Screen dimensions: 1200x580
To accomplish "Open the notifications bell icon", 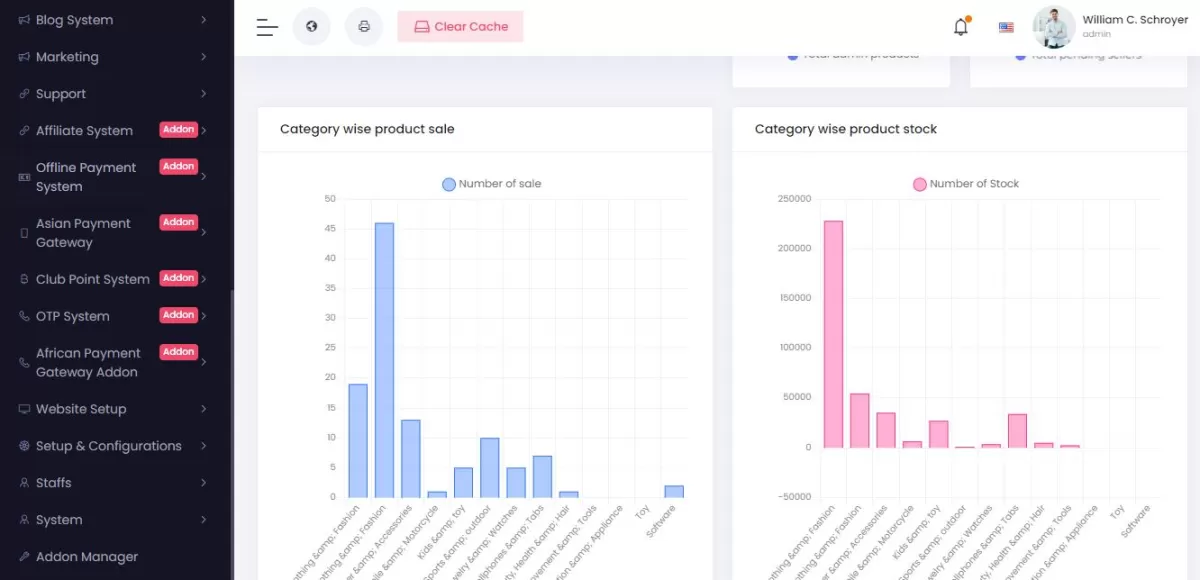I will click(x=961, y=27).
